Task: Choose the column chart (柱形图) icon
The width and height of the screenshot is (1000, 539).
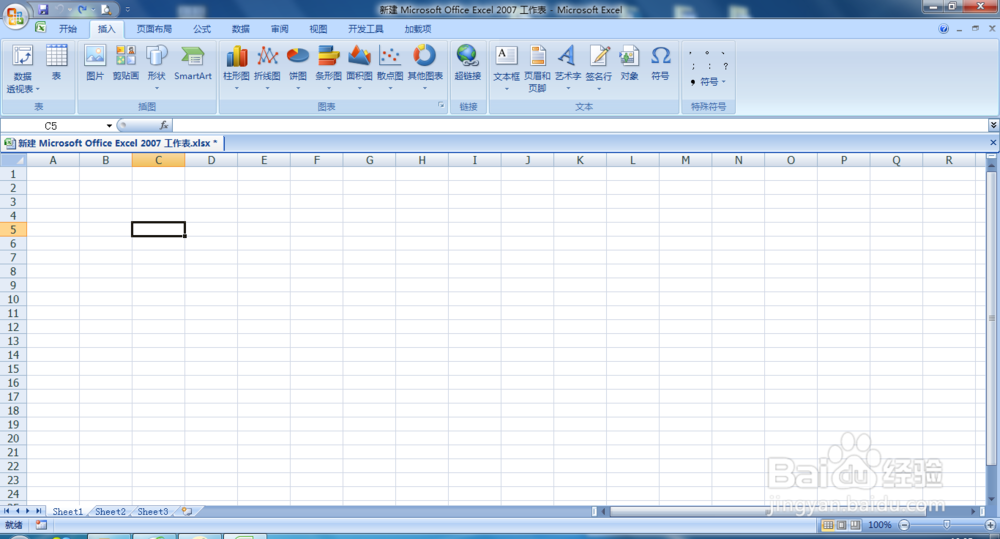Action: pos(237,56)
